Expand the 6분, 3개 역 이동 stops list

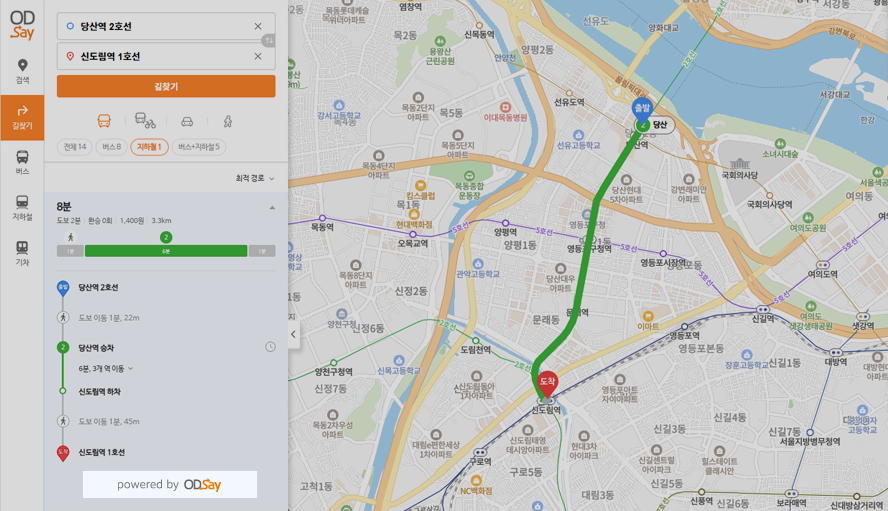pos(106,368)
